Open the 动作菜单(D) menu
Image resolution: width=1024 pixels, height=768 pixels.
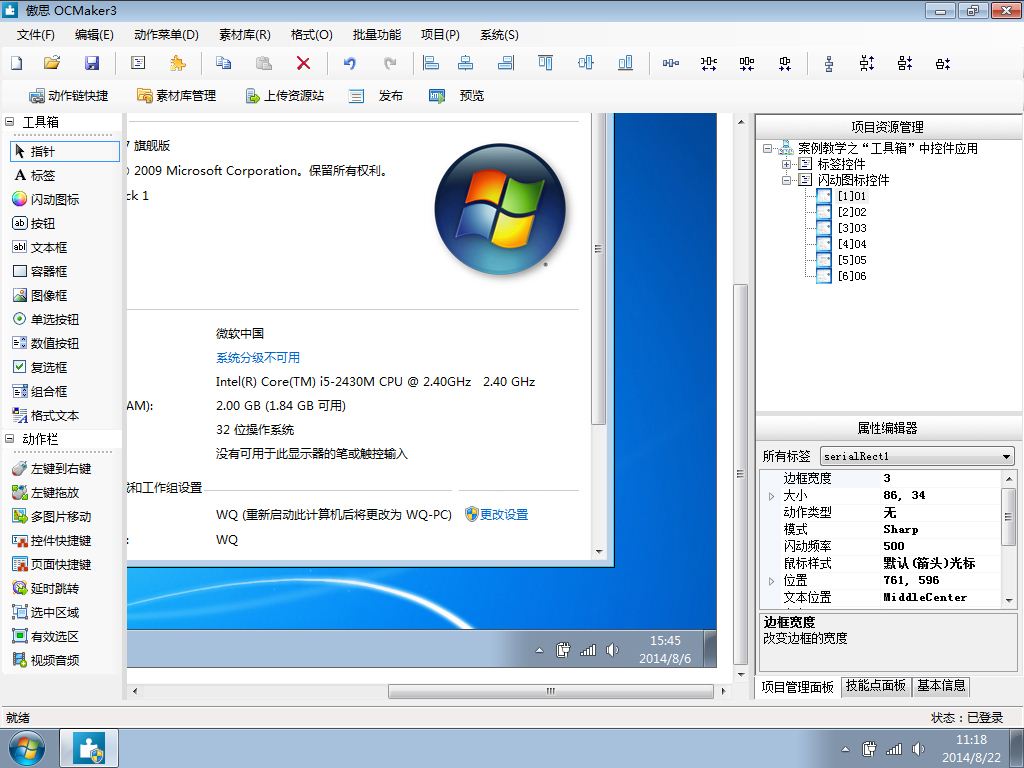166,35
